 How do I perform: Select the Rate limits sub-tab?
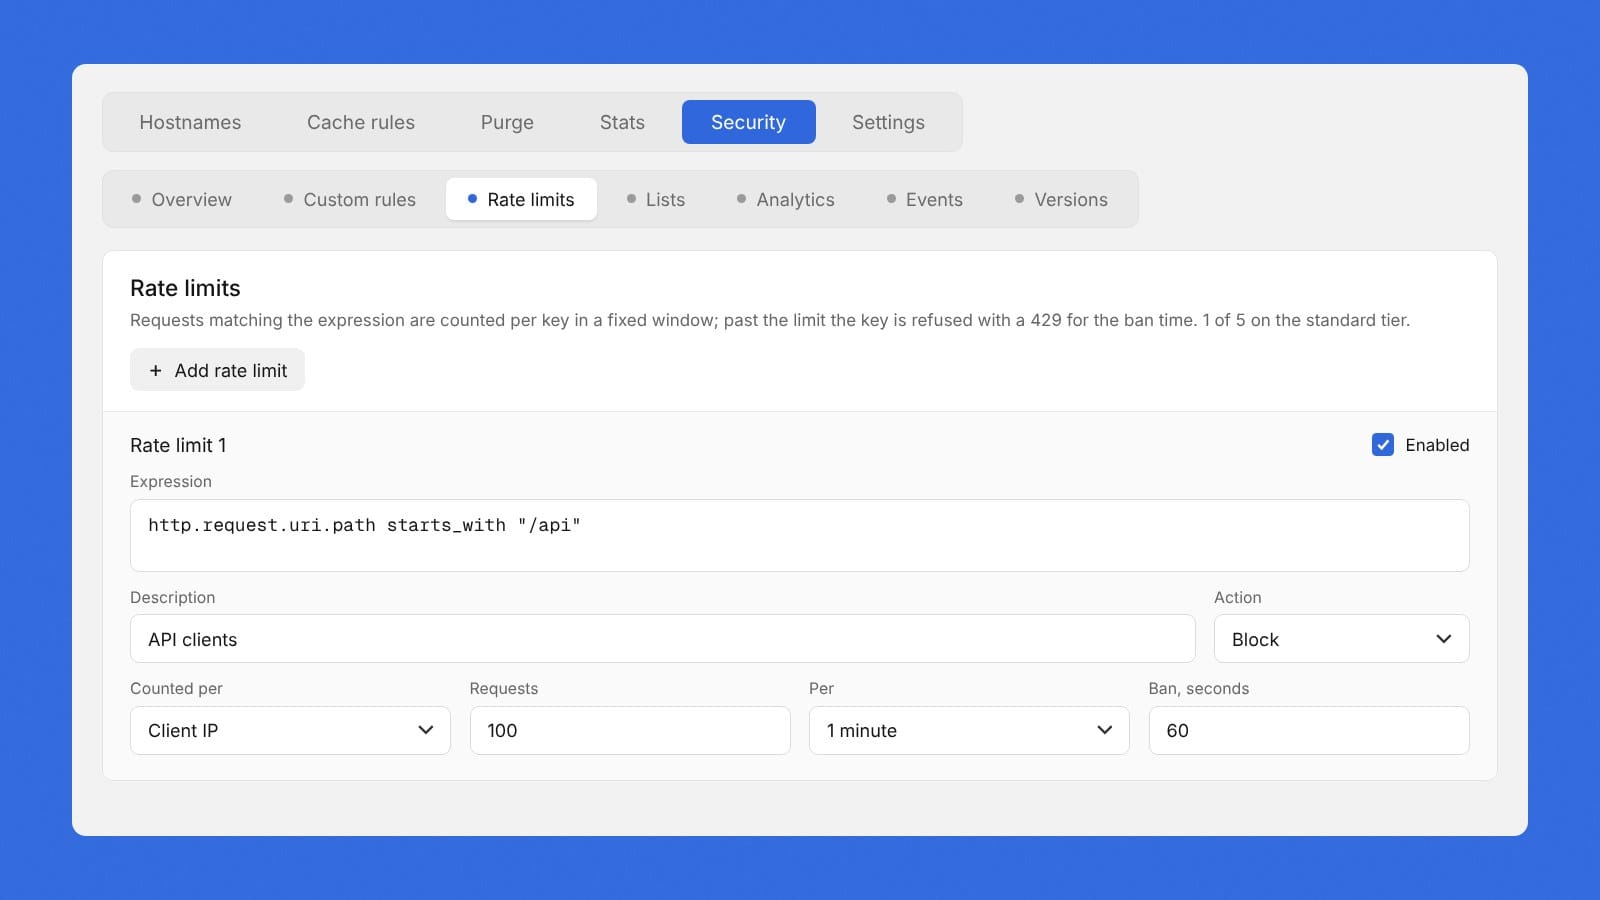click(x=521, y=199)
